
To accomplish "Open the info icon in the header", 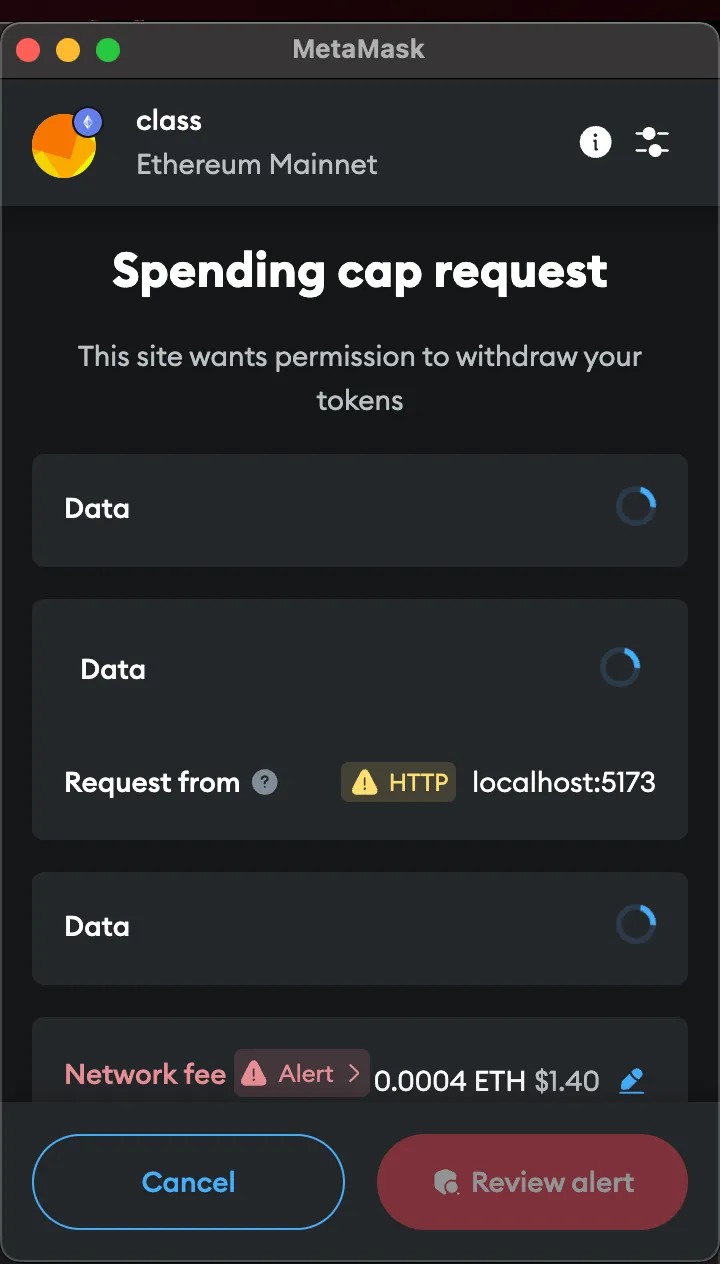I will coord(595,142).
